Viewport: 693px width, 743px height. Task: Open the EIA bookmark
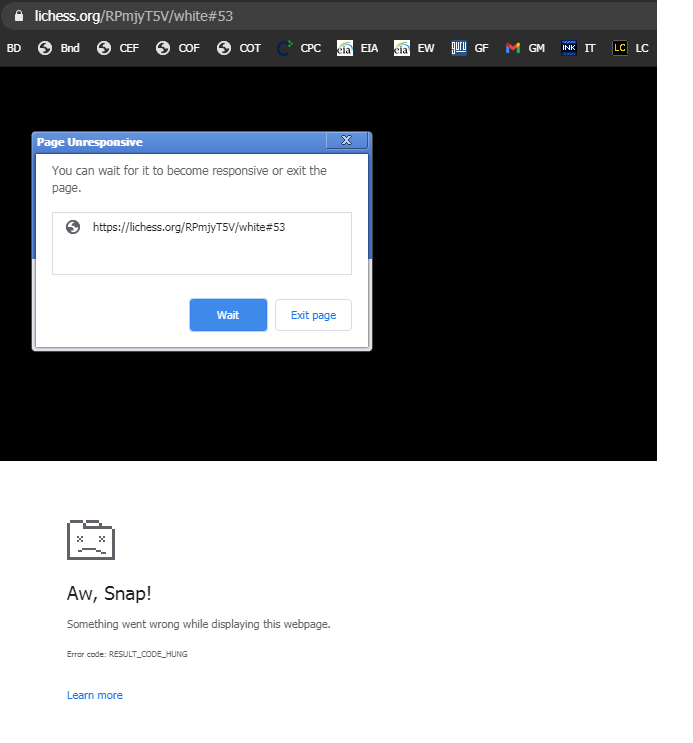pyautogui.click(x=357, y=48)
